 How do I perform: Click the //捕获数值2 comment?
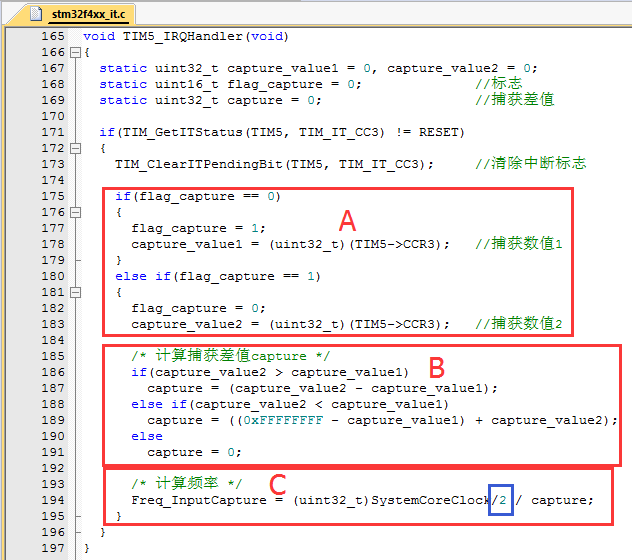[519, 323]
